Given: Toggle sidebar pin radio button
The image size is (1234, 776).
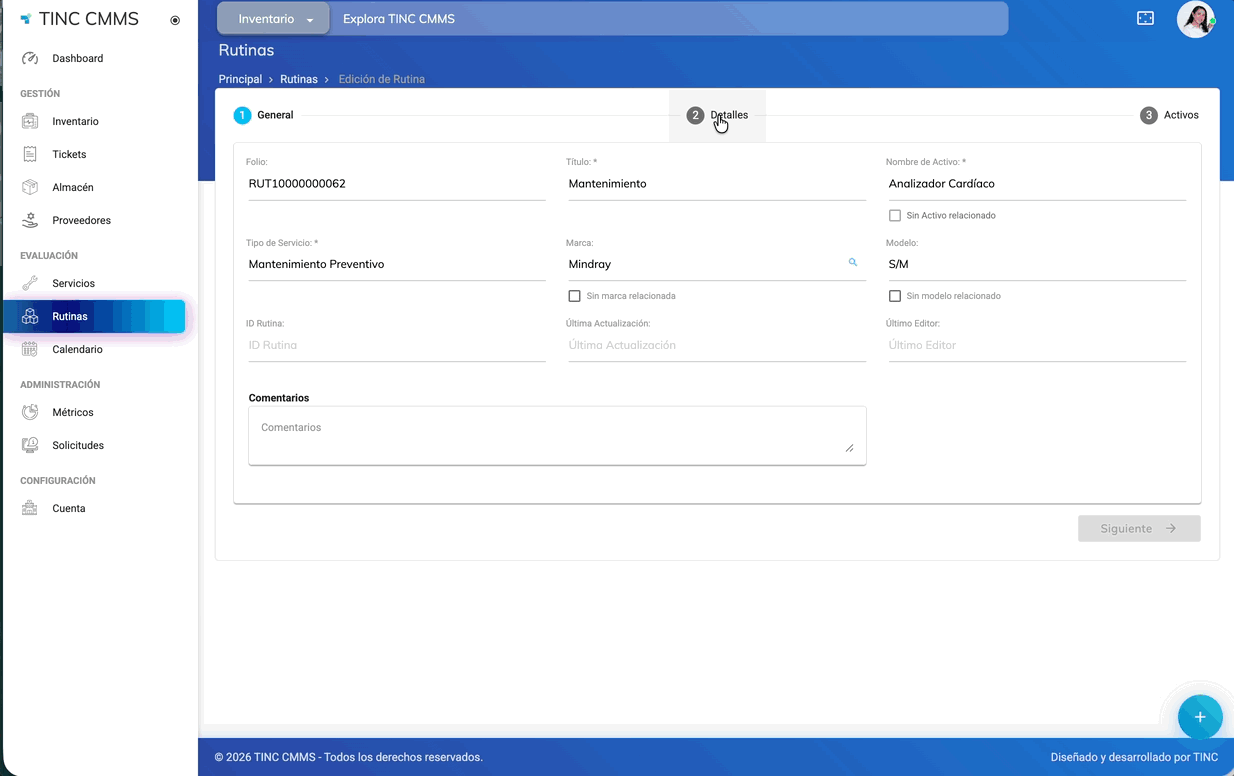Looking at the screenshot, I should (175, 20).
